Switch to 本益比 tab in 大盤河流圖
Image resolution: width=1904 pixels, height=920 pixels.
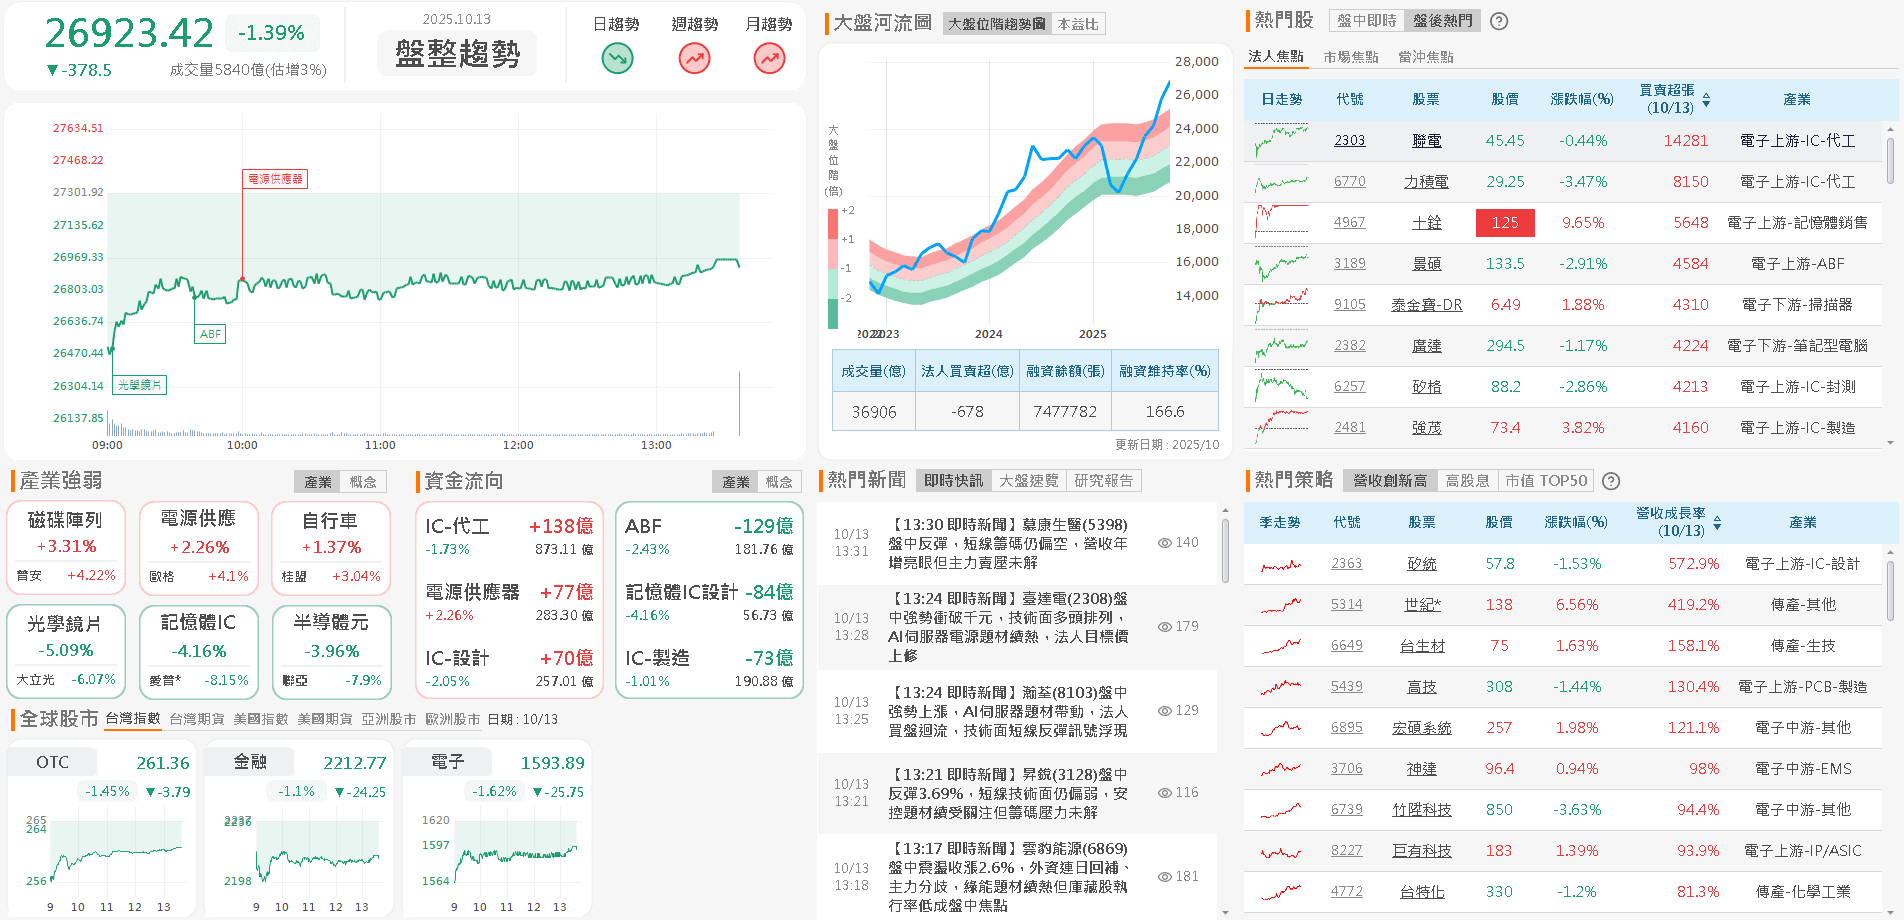click(x=1077, y=24)
